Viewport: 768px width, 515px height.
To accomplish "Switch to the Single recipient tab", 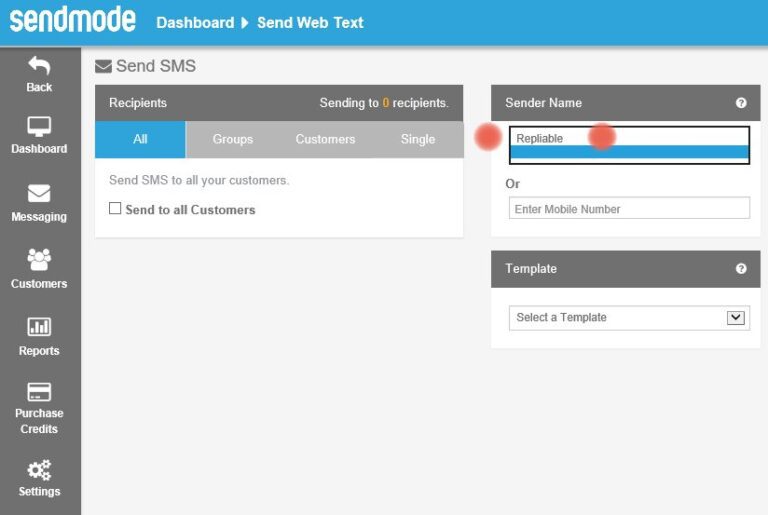I will [417, 139].
